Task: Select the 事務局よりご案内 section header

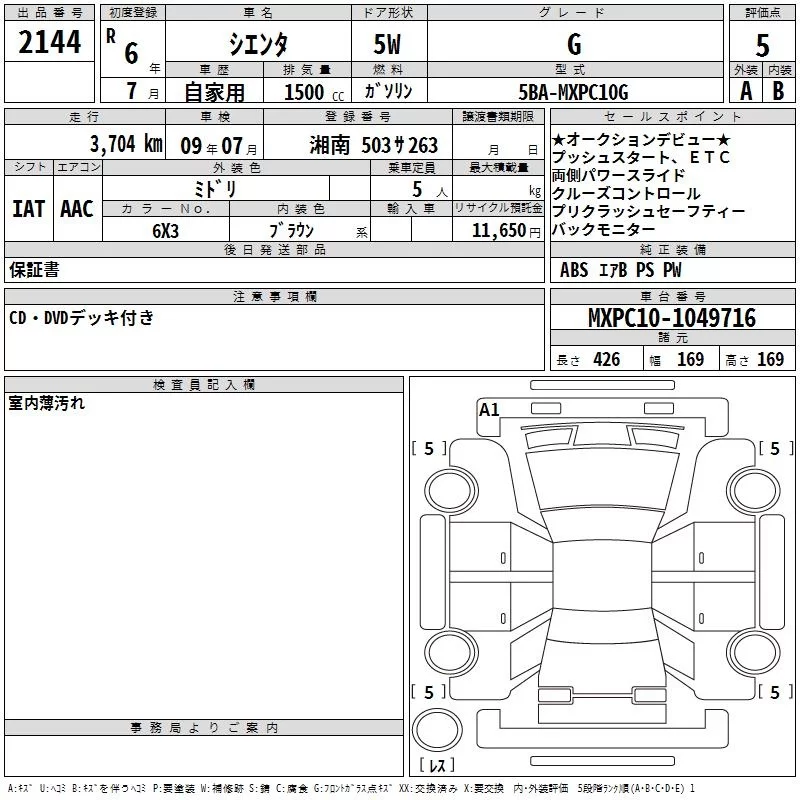Action: (x=204, y=728)
